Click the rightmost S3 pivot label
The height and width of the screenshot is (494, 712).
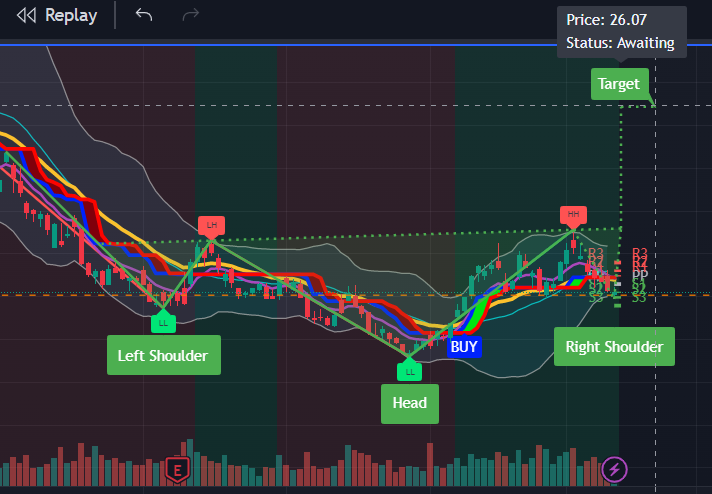tap(638, 297)
